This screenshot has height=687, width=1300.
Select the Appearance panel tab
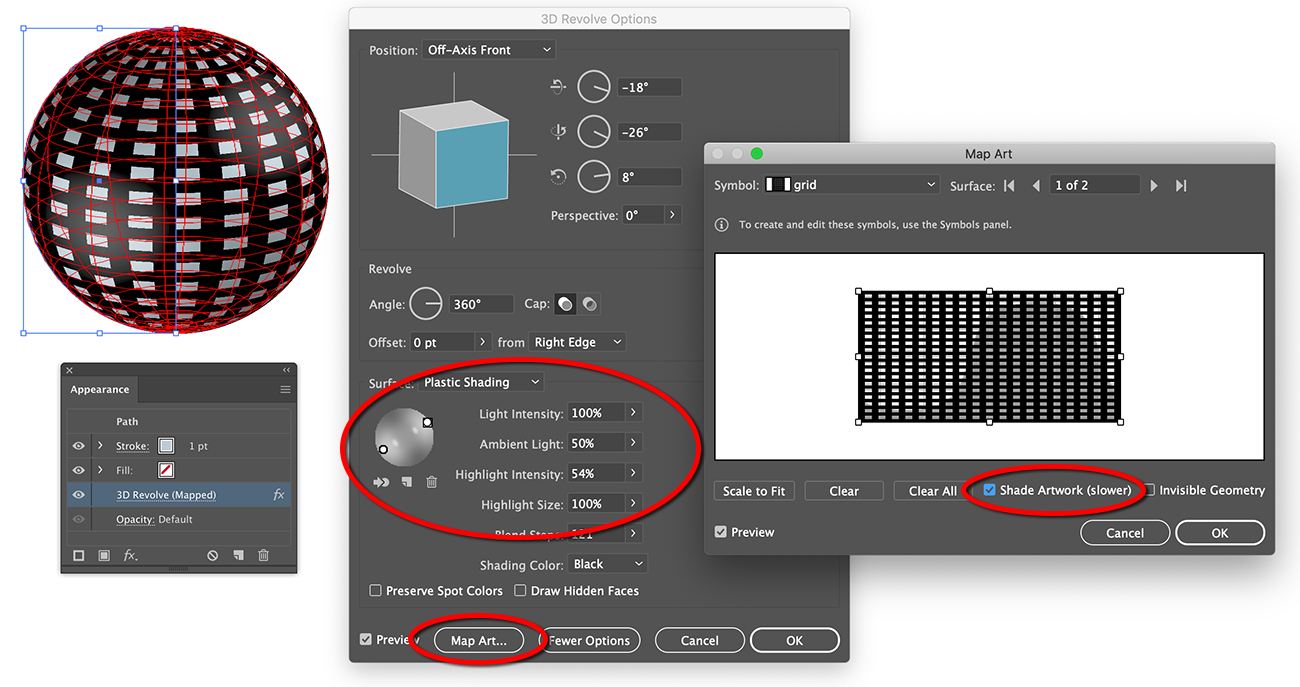pyautogui.click(x=100, y=389)
